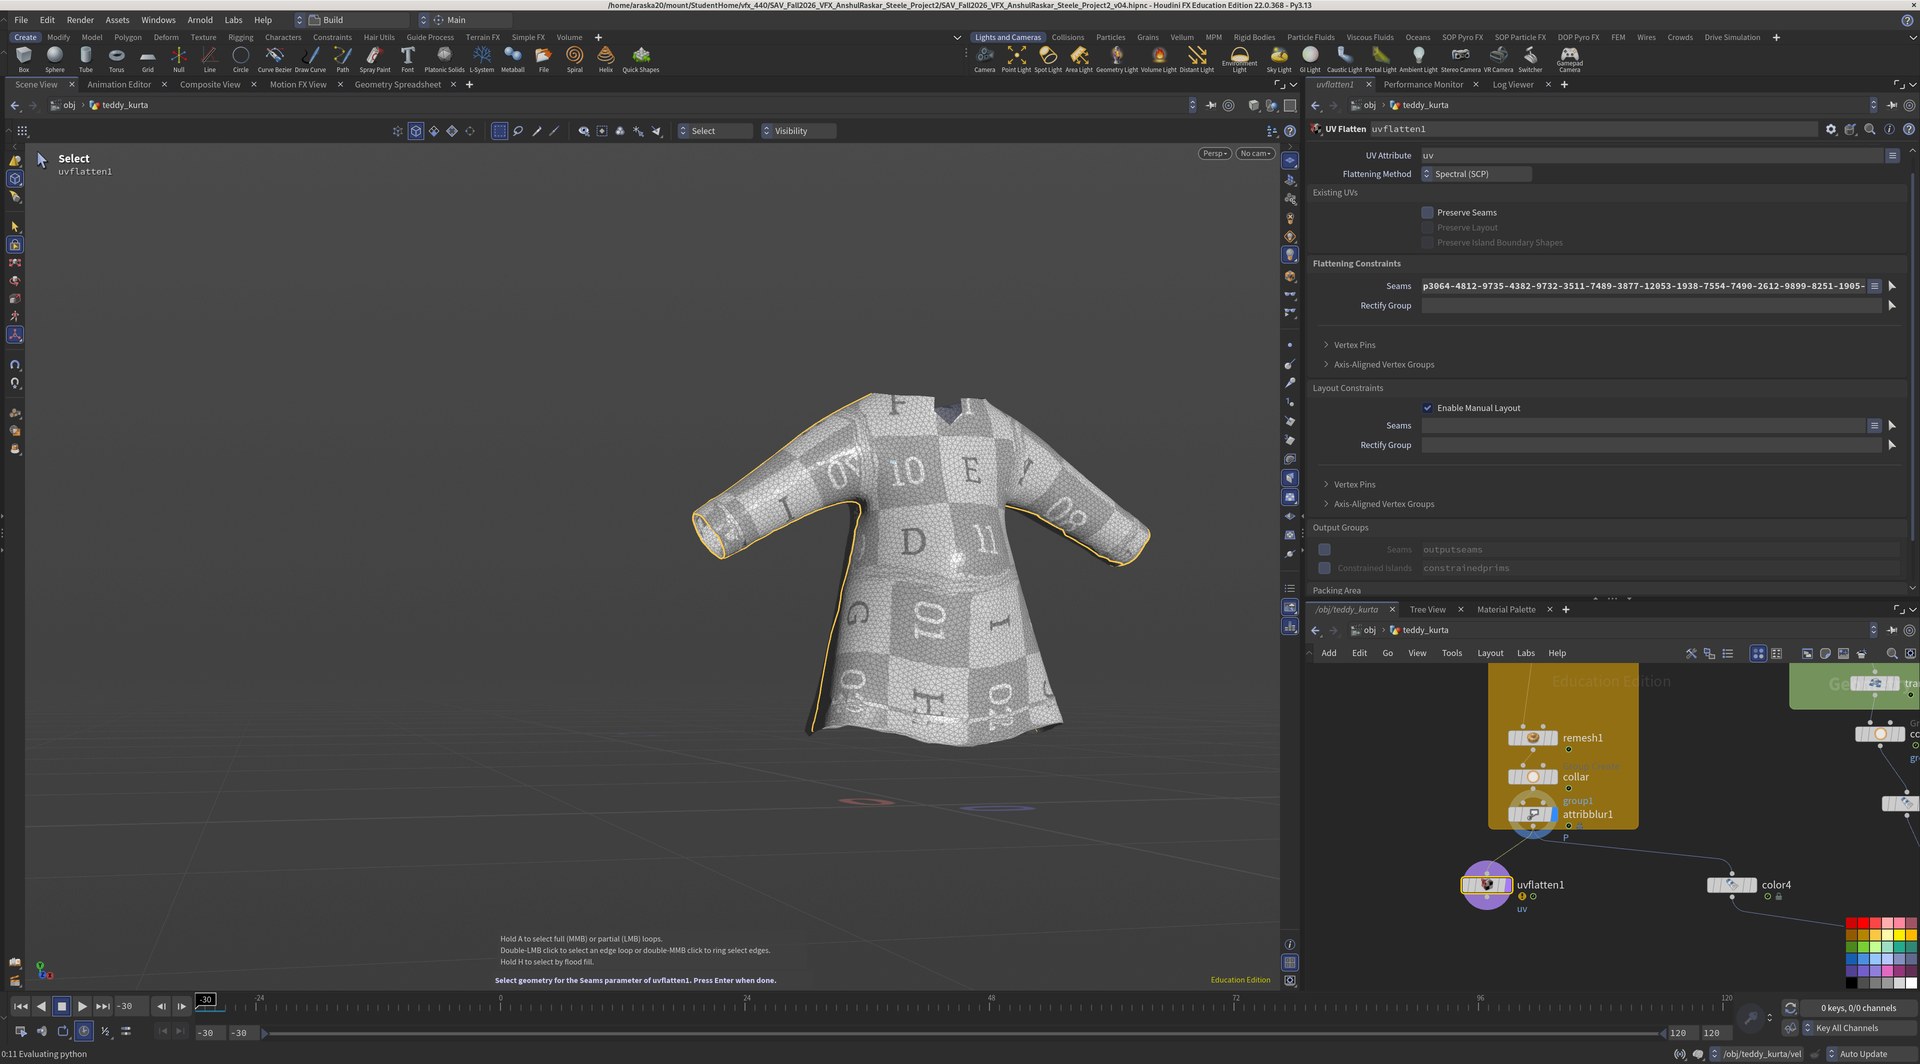Disable Enable Manual Layout checkbox
Viewport: 1920px width, 1064px height.
[x=1427, y=408]
